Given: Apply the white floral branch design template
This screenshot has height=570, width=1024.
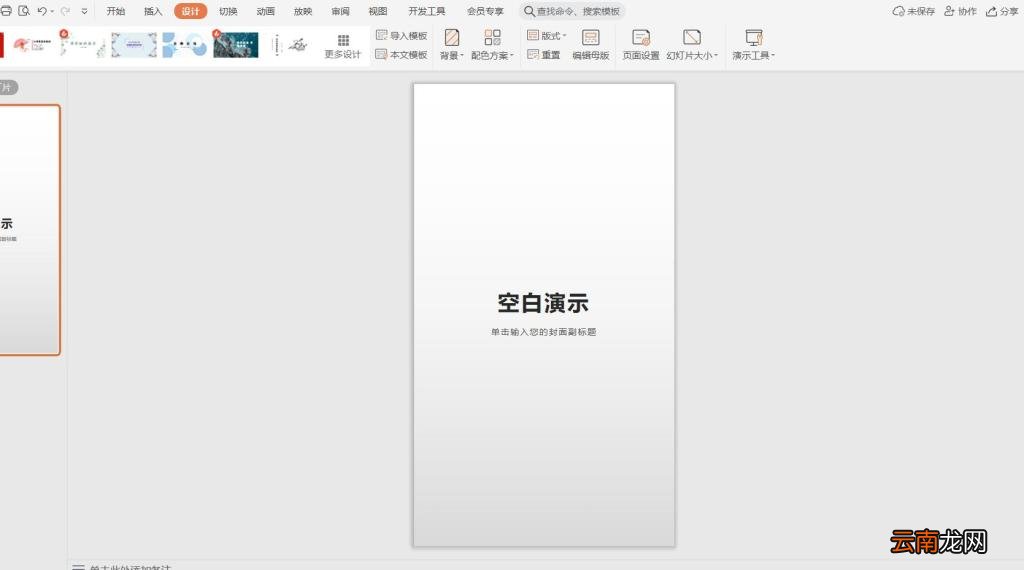Looking at the screenshot, I should 82,44.
